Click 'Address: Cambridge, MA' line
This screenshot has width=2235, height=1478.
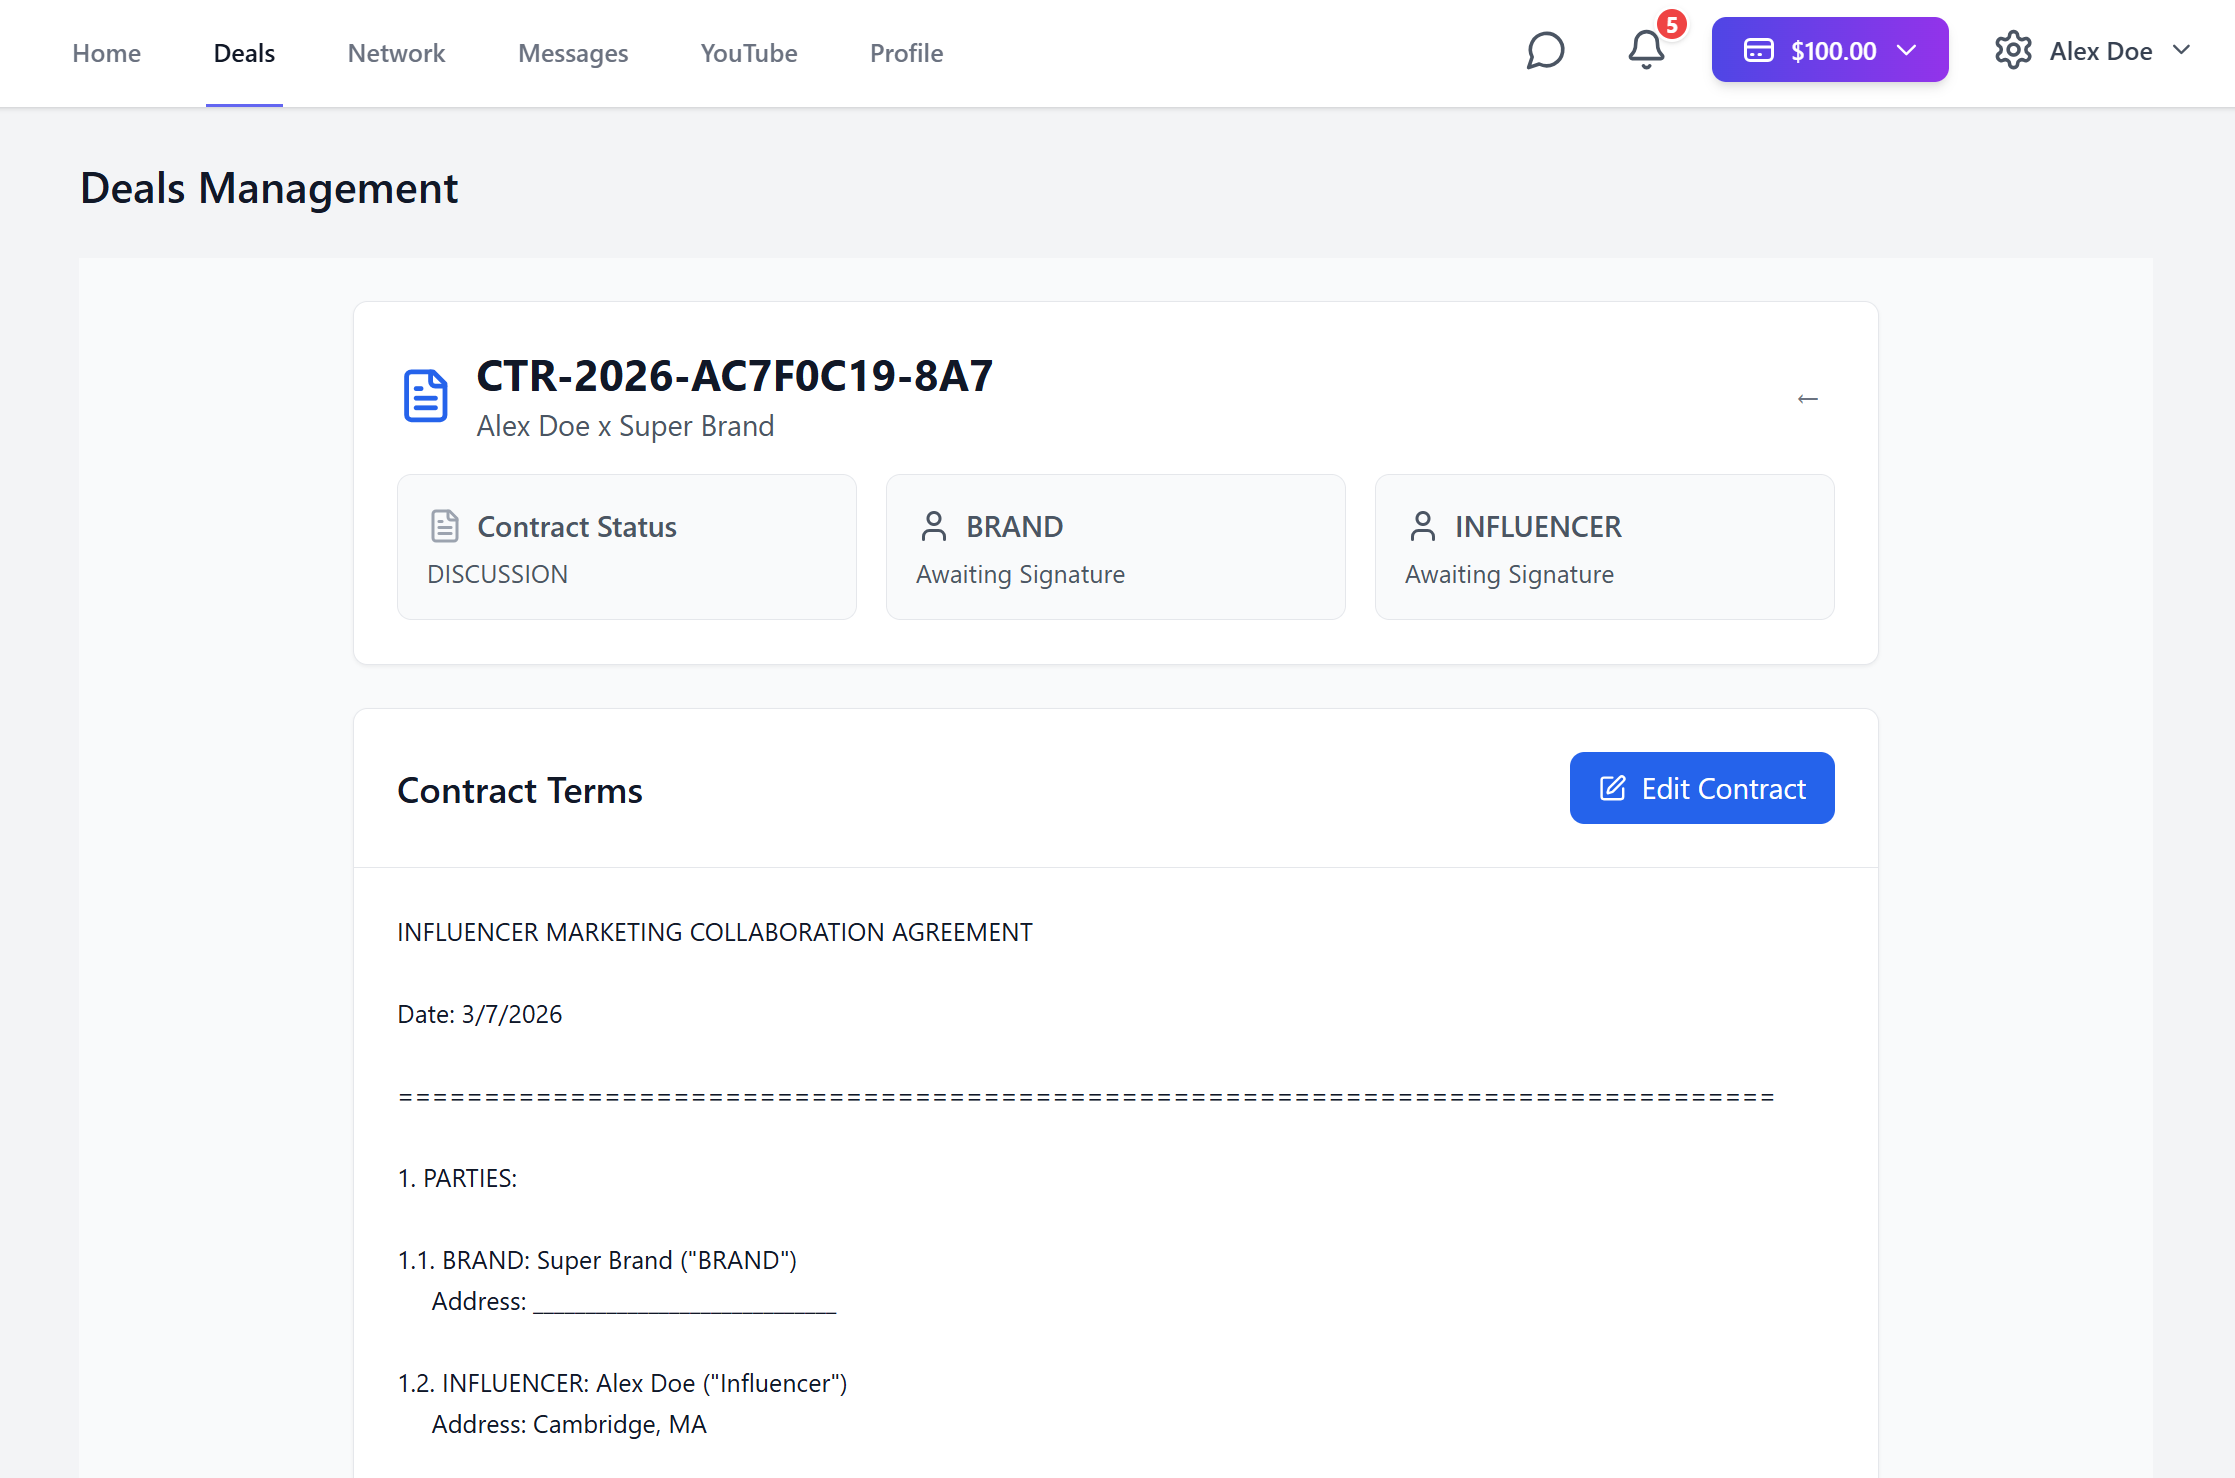coord(569,1424)
